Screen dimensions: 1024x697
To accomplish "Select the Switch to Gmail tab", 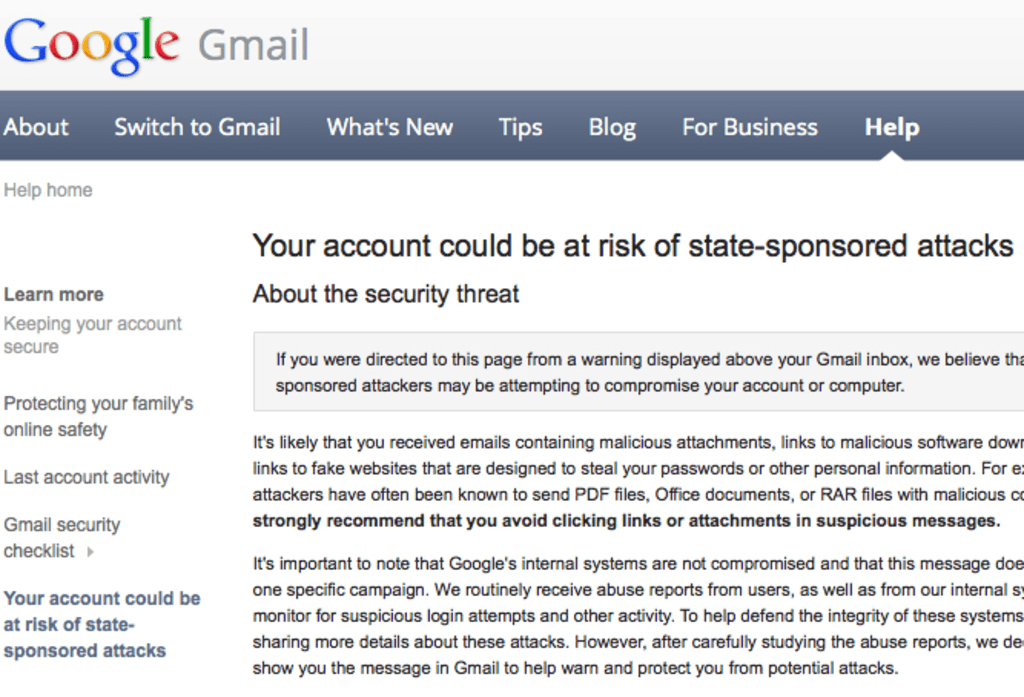I will [197, 127].
